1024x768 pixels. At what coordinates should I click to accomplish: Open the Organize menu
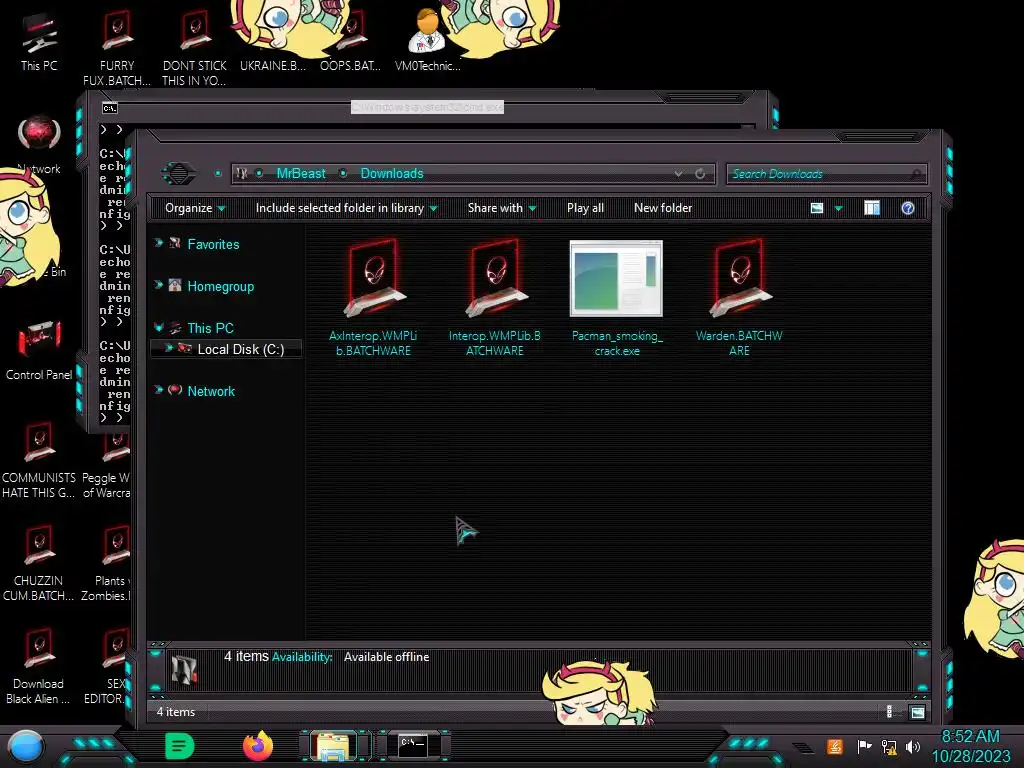[195, 208]
